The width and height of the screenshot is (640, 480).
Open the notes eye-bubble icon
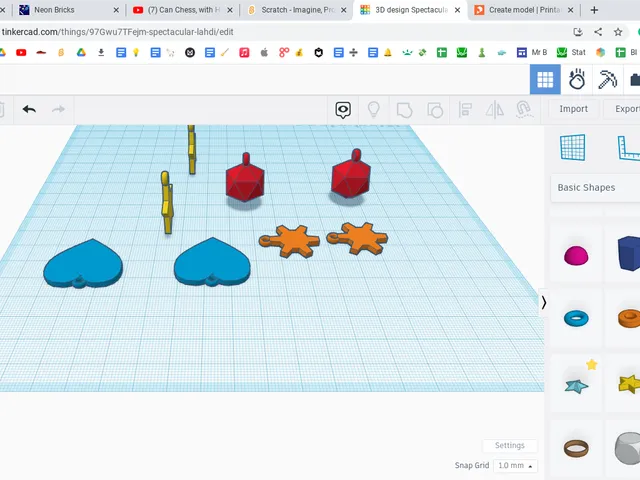coord(343,110)
